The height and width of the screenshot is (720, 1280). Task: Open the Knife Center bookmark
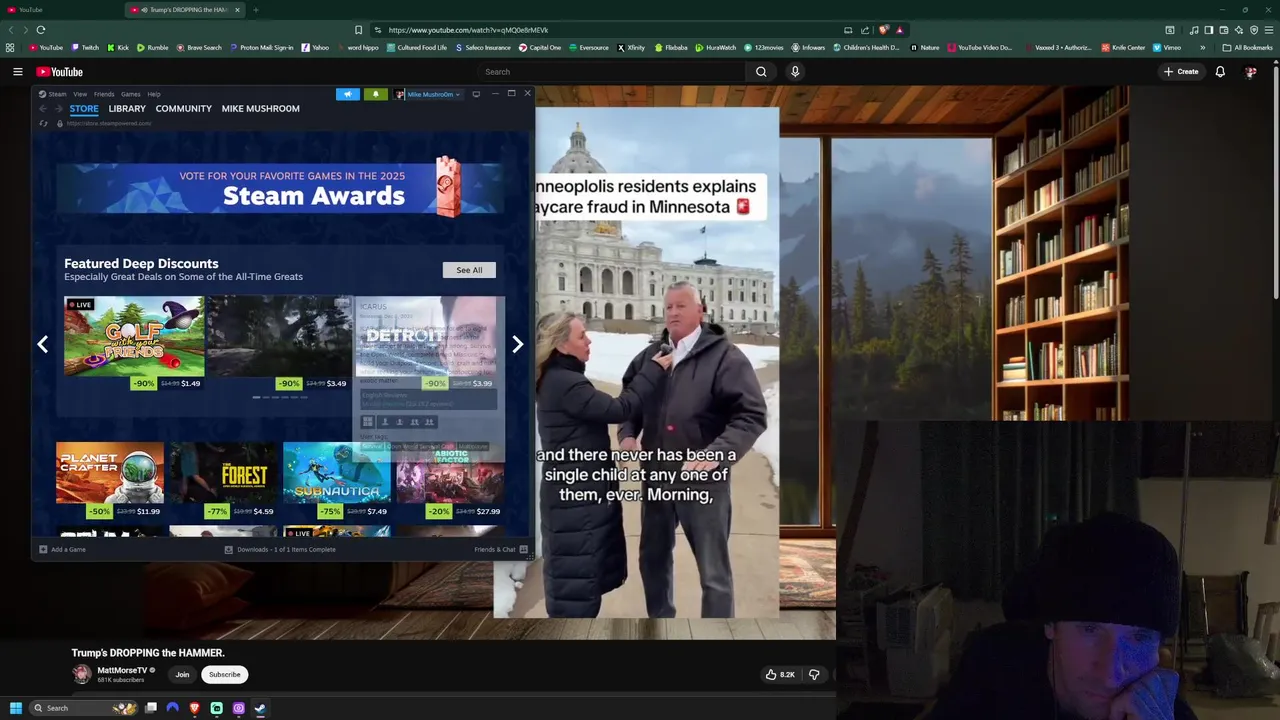click(1123, 47)
